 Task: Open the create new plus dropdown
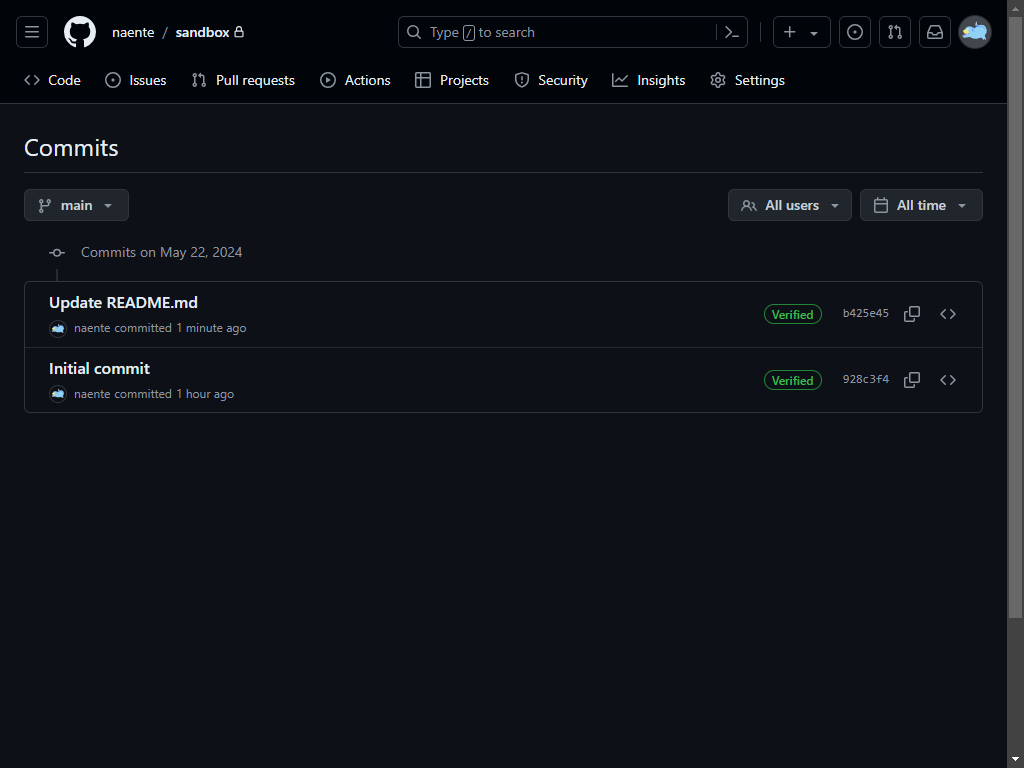(x=800, y=32)
